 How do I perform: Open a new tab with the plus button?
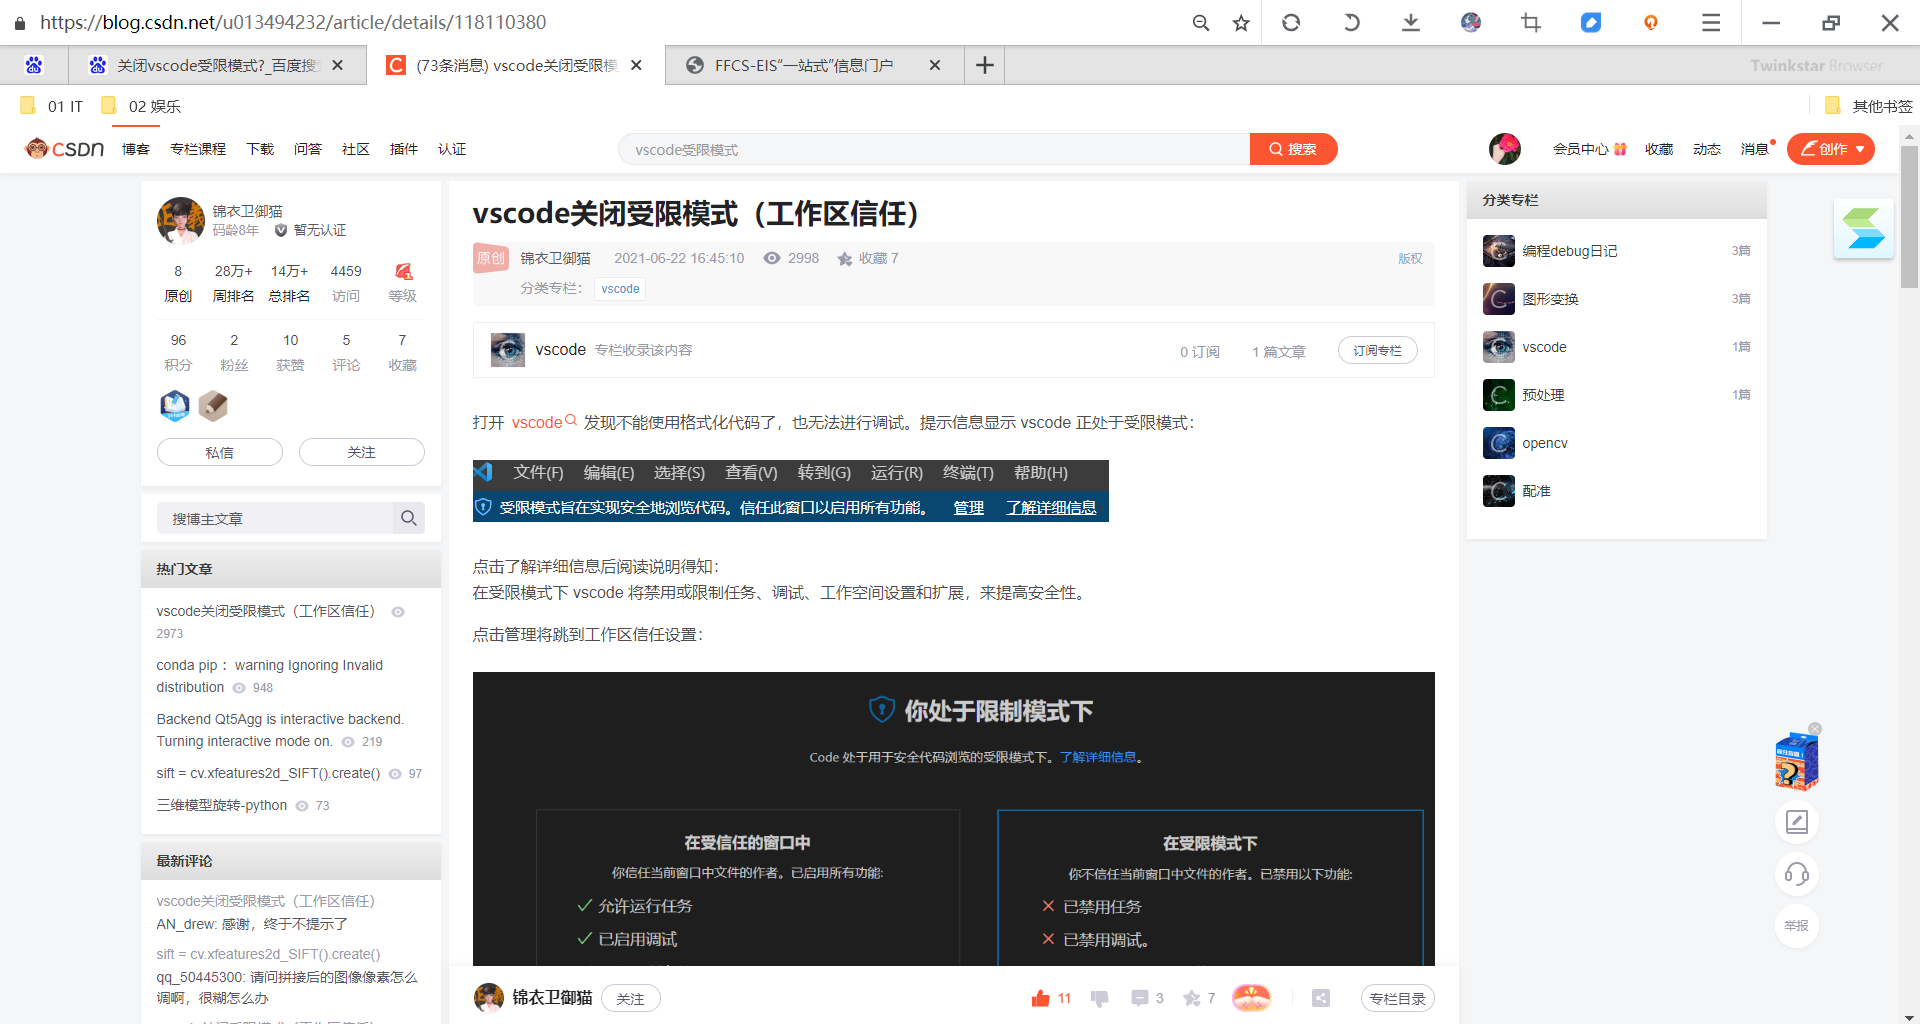coord(985,65)
